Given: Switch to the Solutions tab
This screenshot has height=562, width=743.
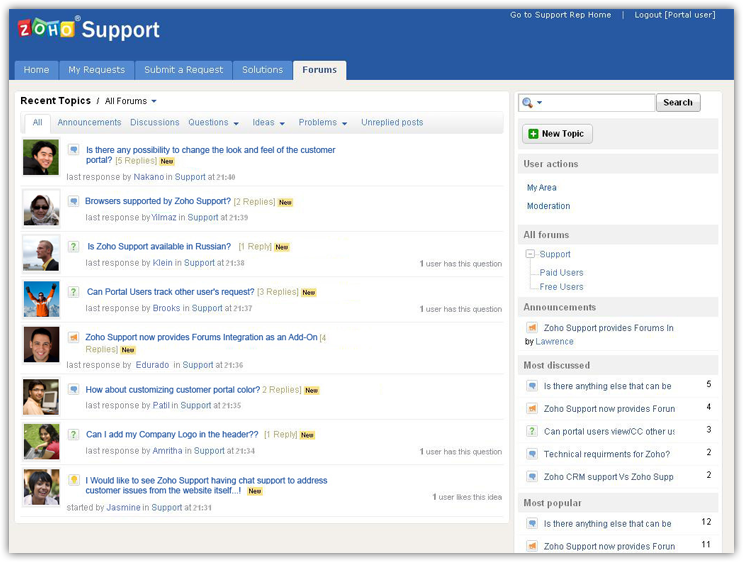Looking at the screenshot, I should pyautogui.click(x=262, y=70).
